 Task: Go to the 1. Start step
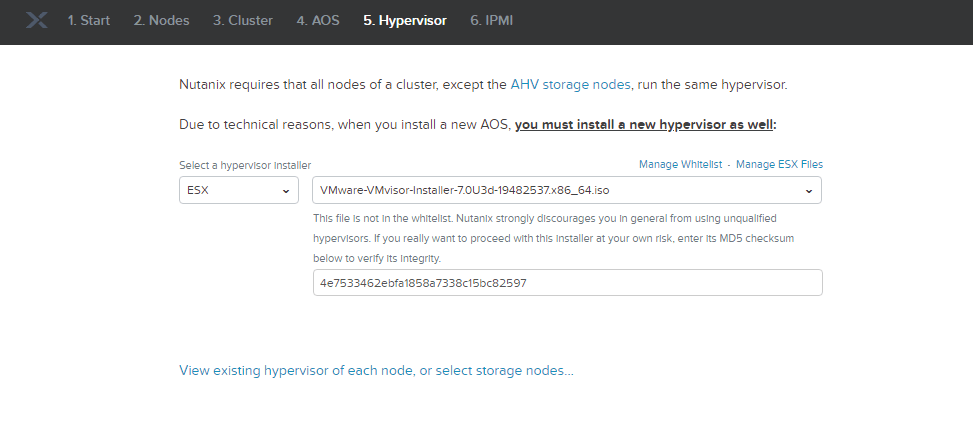[88, 21]
